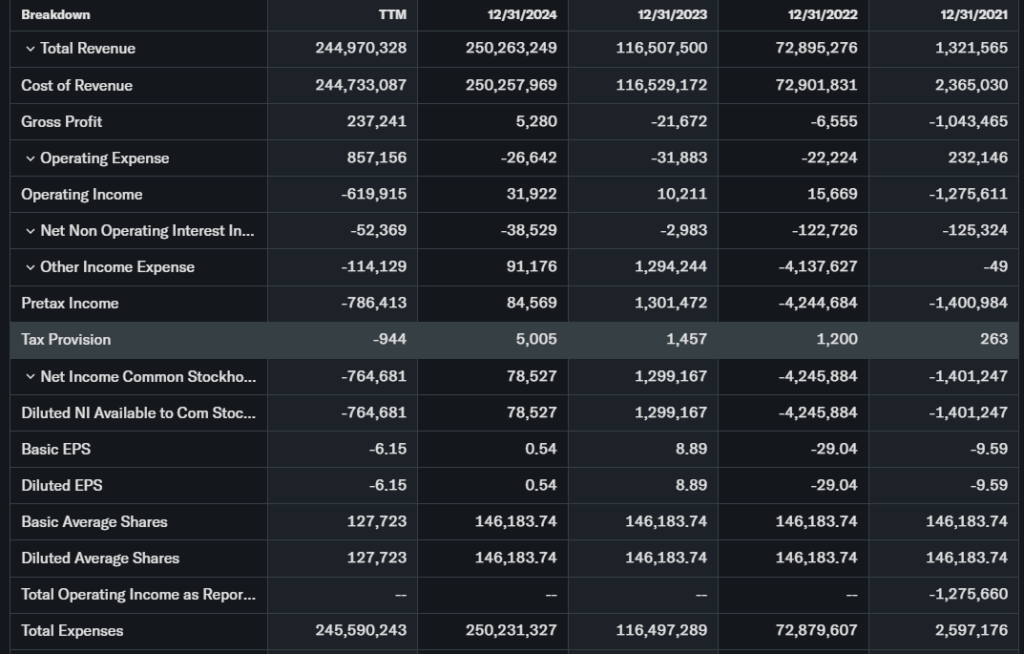Click the Basic Average Shares label

(x=94, y=522)
